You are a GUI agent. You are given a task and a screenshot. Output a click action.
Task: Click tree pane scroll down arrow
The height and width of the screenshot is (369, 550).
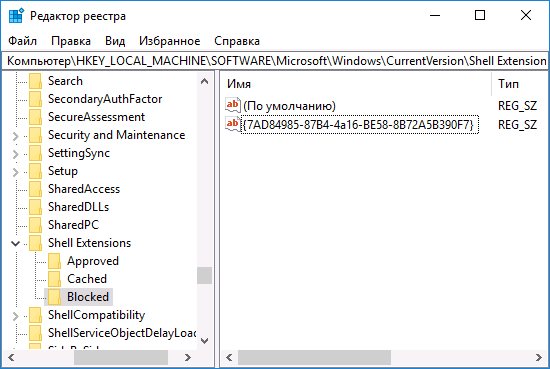[x=204, y=340]
